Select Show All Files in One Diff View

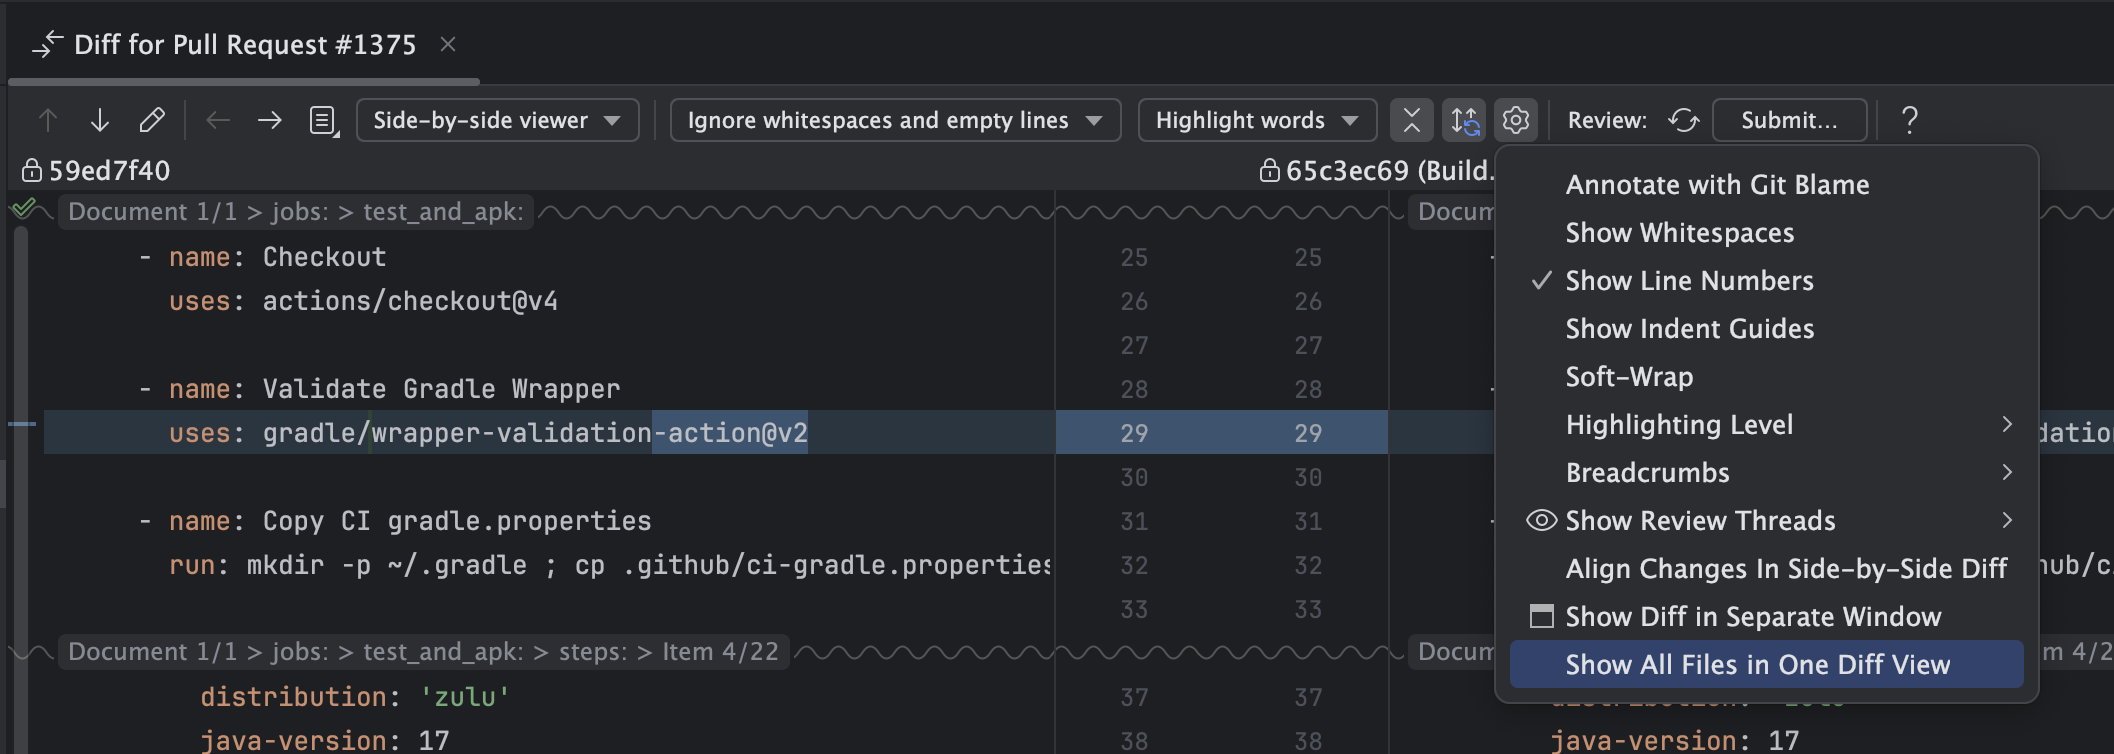coord(1766,665)
